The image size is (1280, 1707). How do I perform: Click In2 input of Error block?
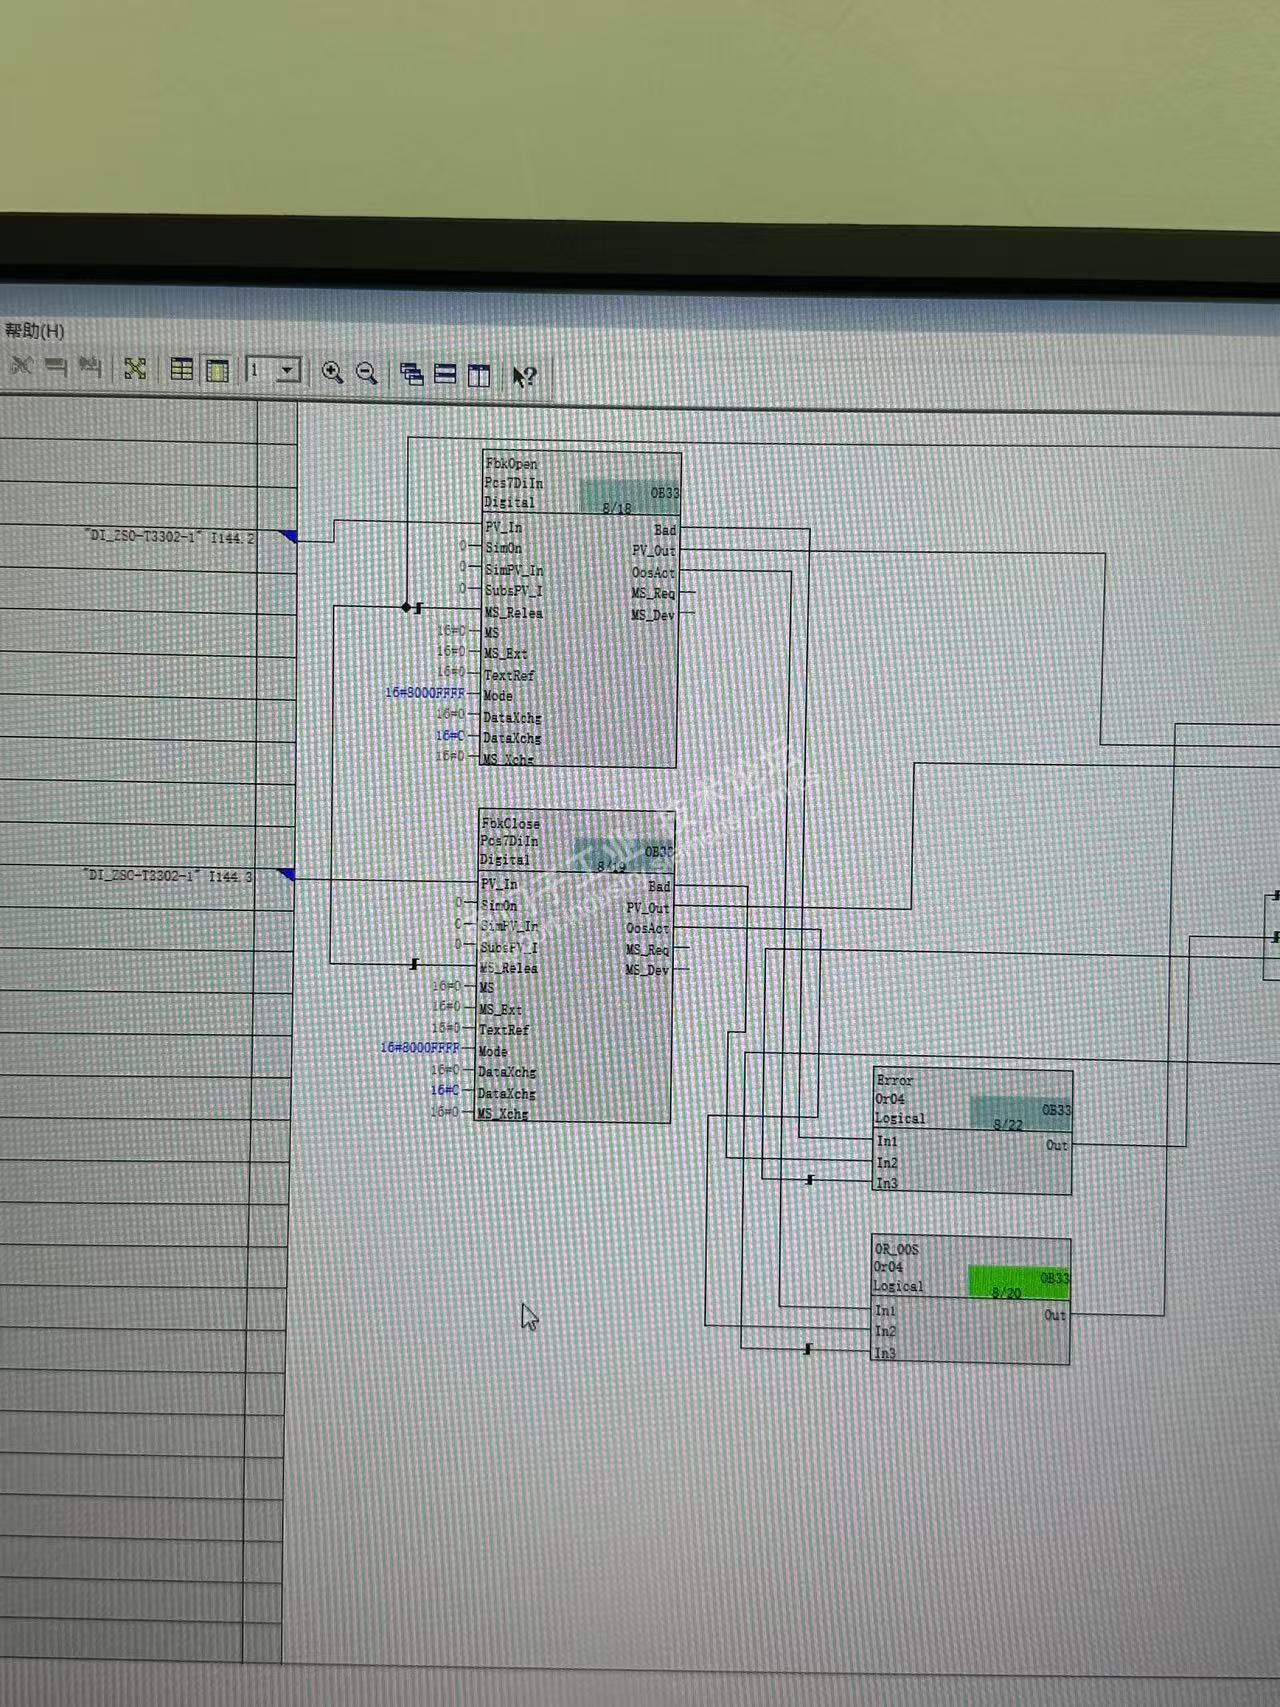coord(887,1163)
